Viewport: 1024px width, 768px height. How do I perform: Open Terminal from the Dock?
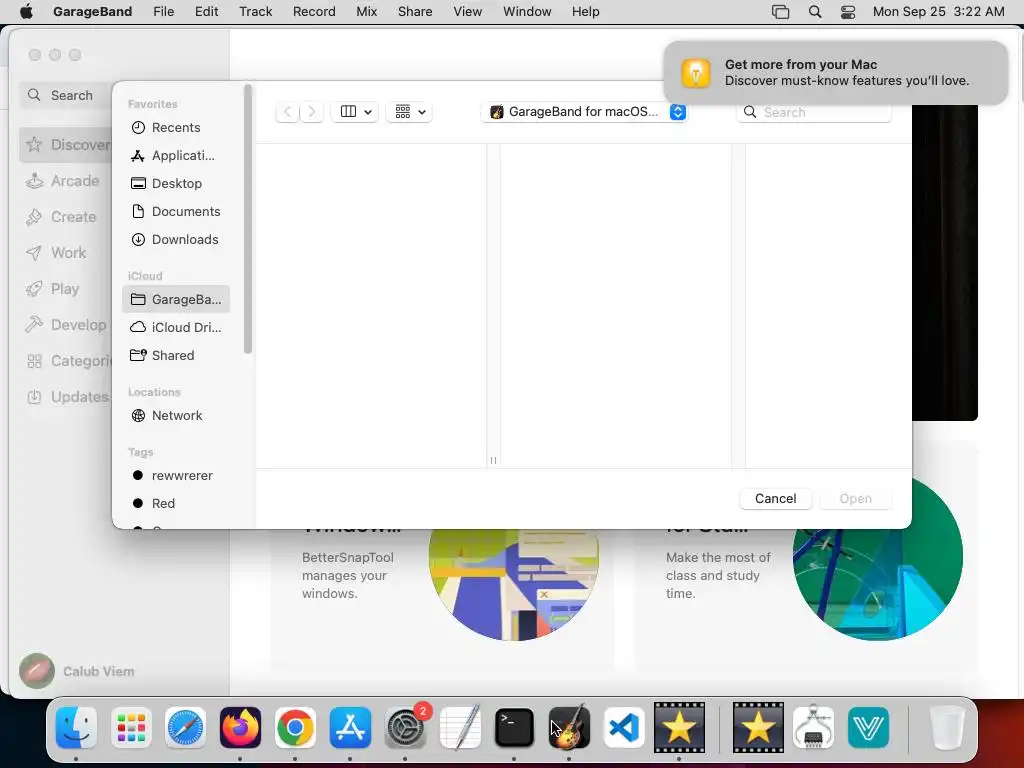click(515, 728)
